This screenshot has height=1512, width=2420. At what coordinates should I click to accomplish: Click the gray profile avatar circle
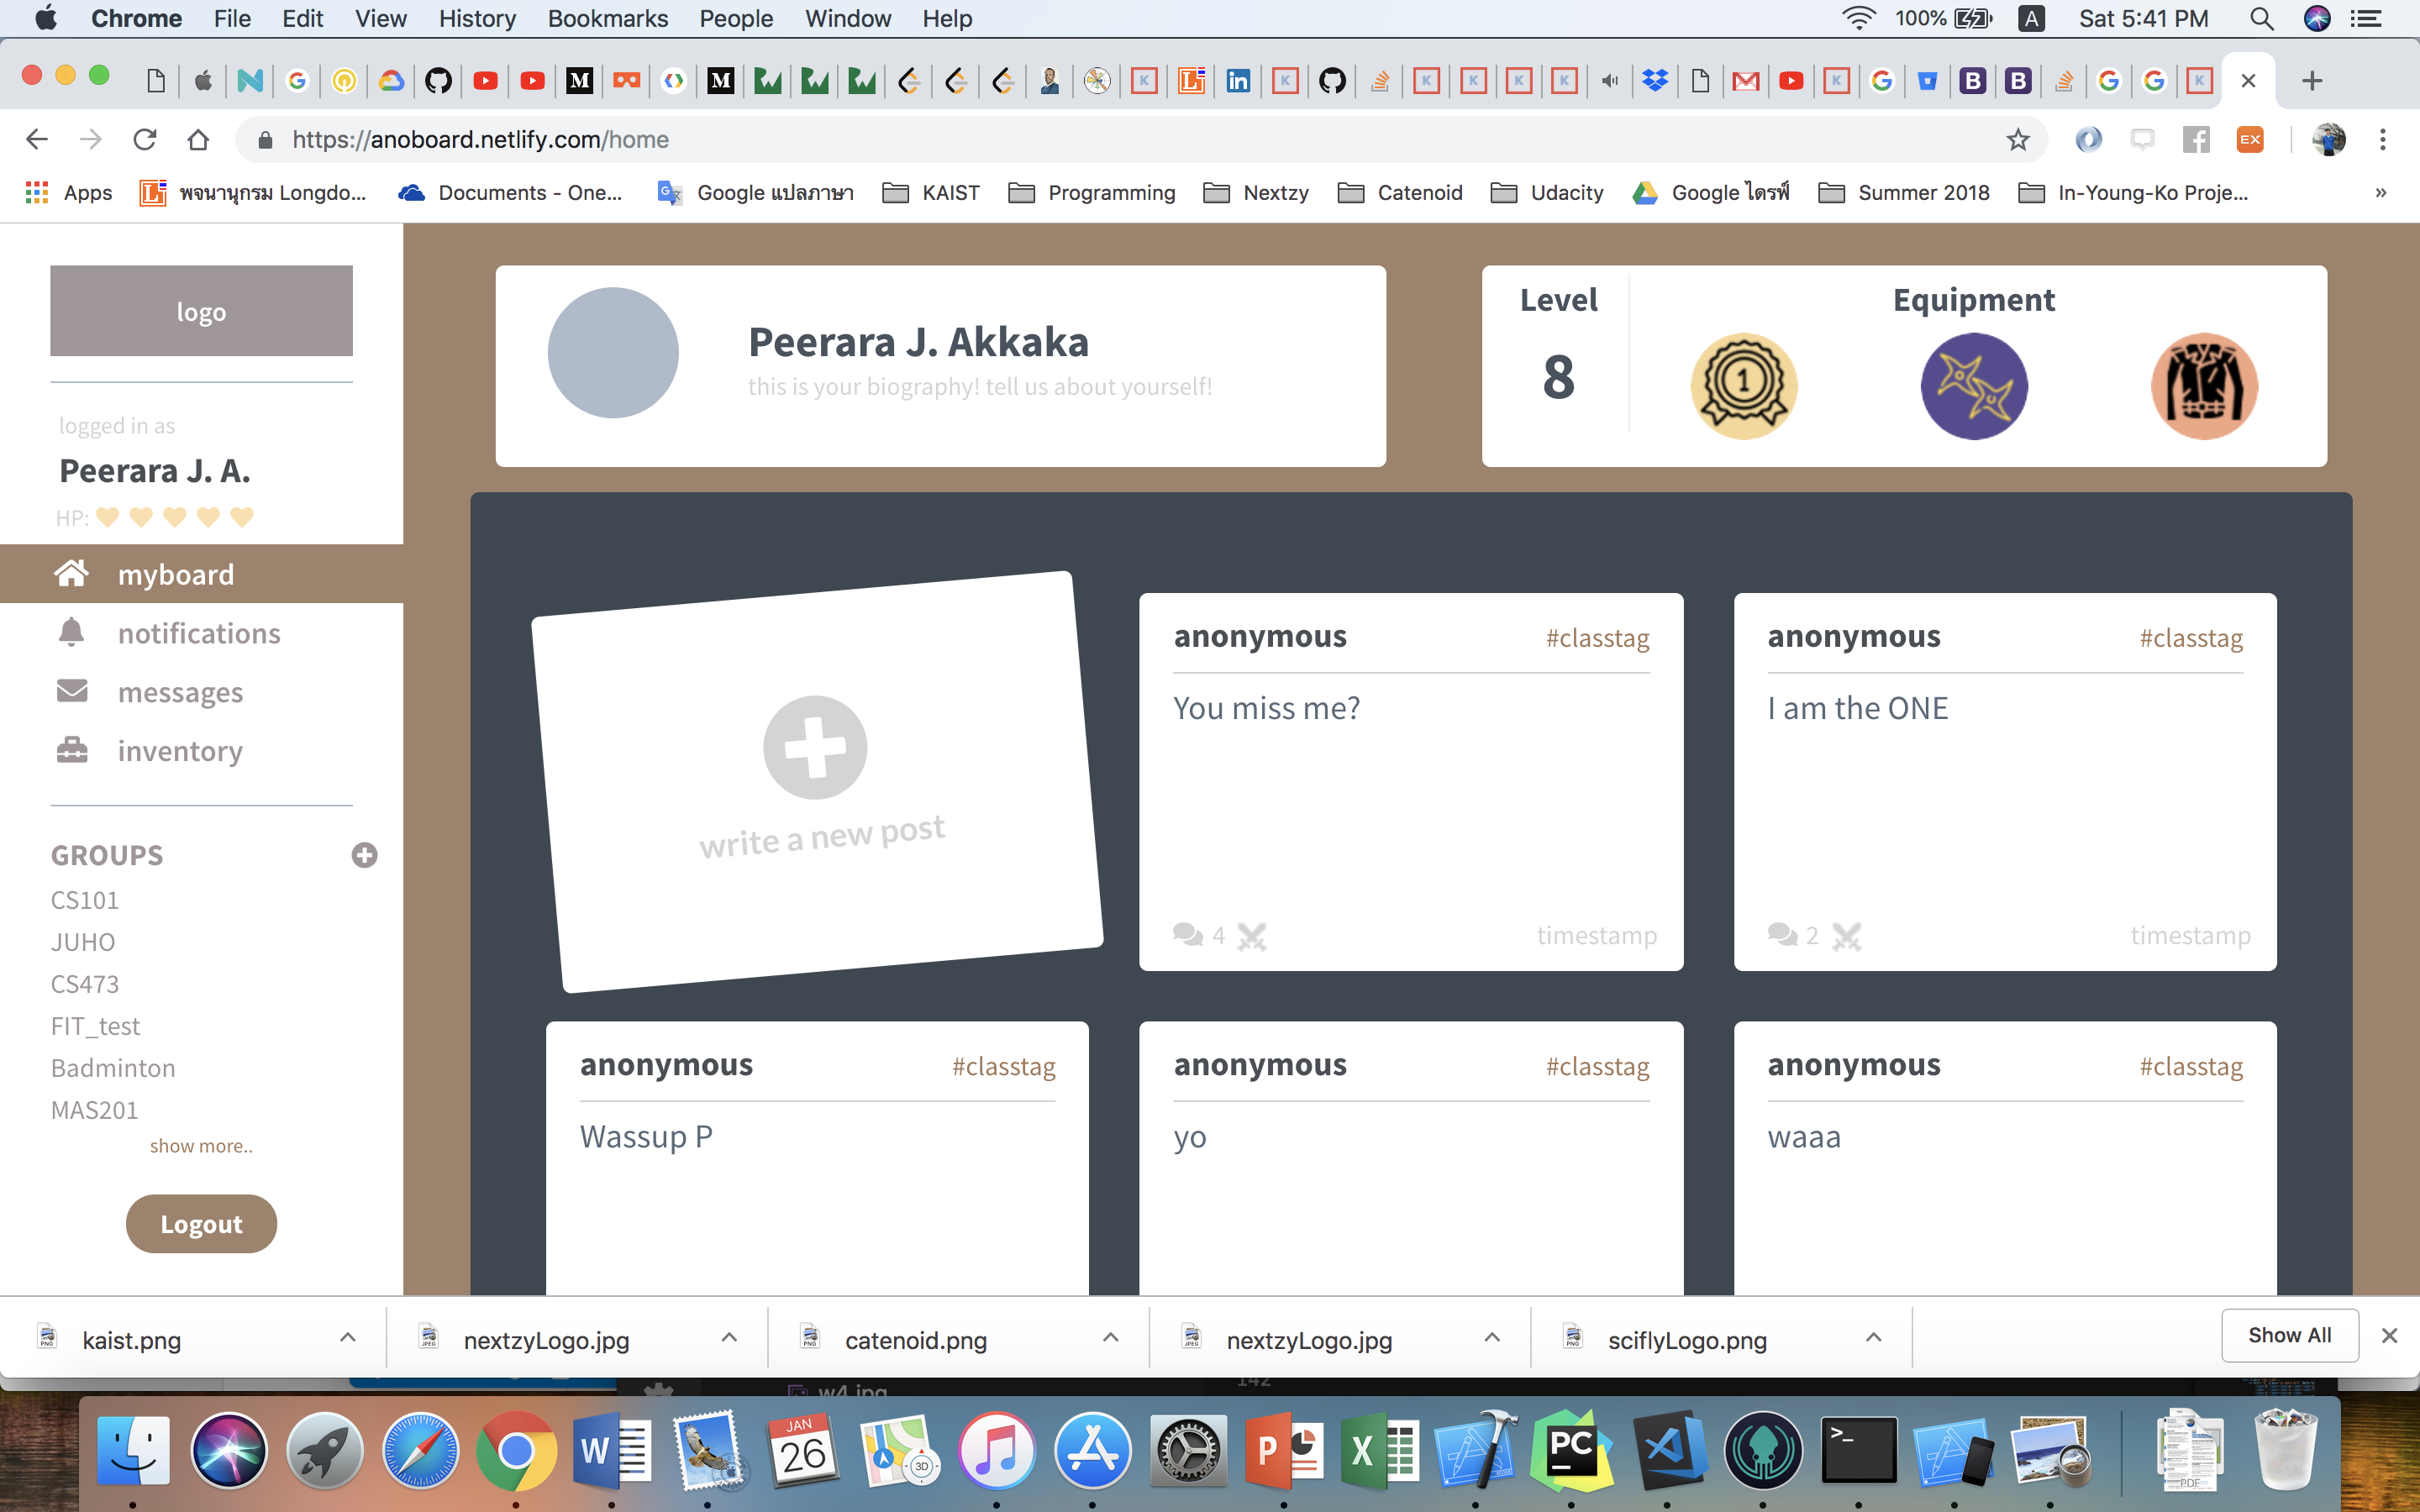[613, 353]
